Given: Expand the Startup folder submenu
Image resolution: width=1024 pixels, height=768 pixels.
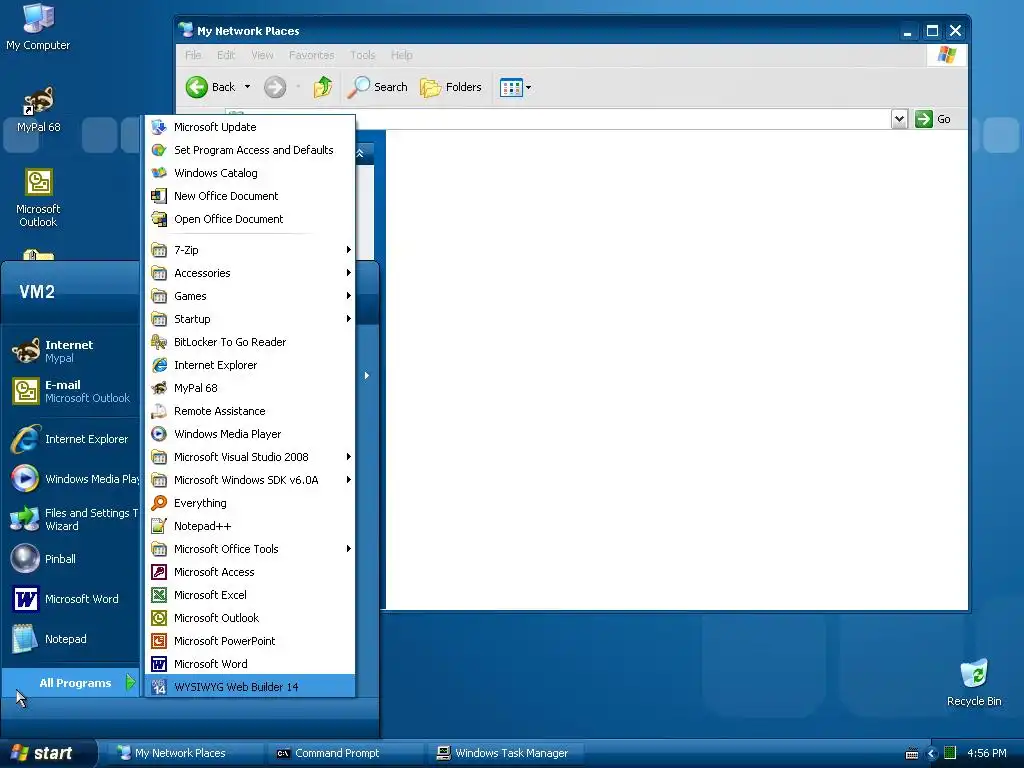Looking at the screenshot, I should click(250, 319).
